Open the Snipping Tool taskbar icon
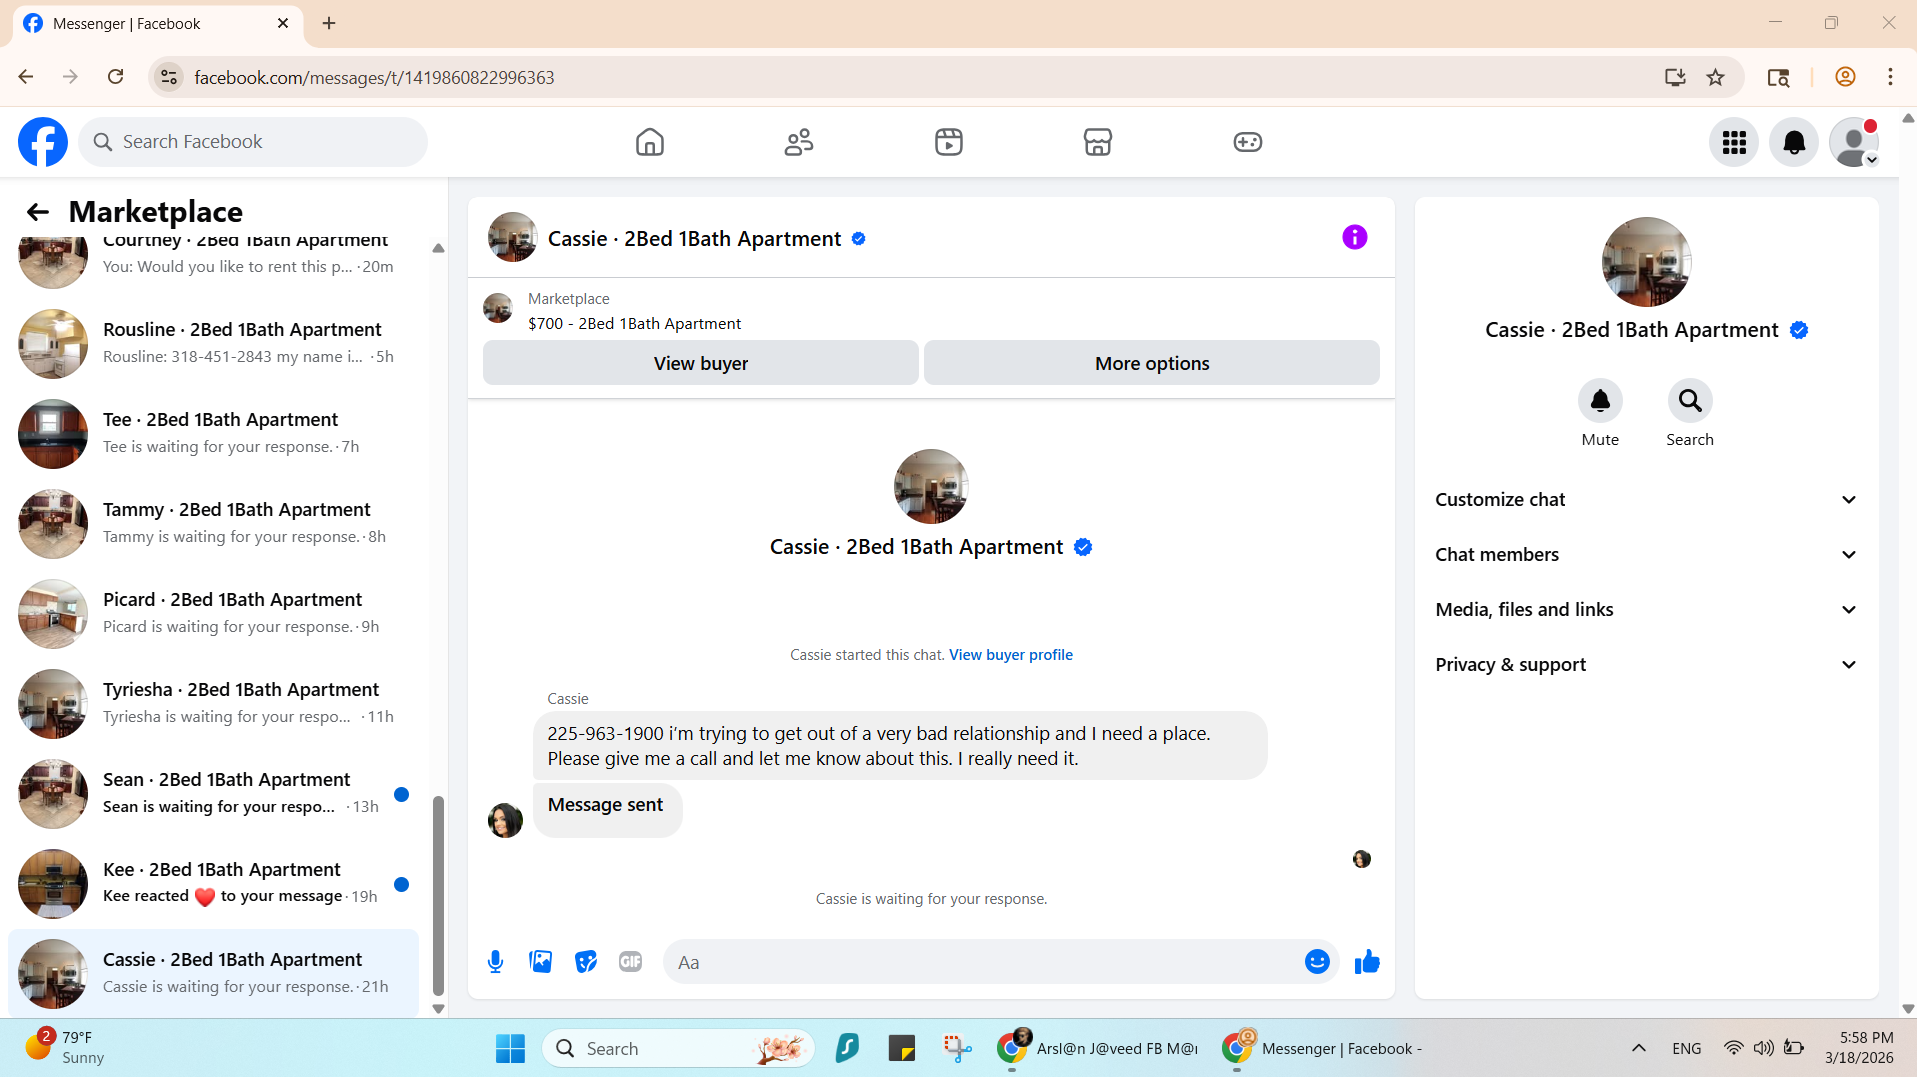 click(x=957, y=1048)
